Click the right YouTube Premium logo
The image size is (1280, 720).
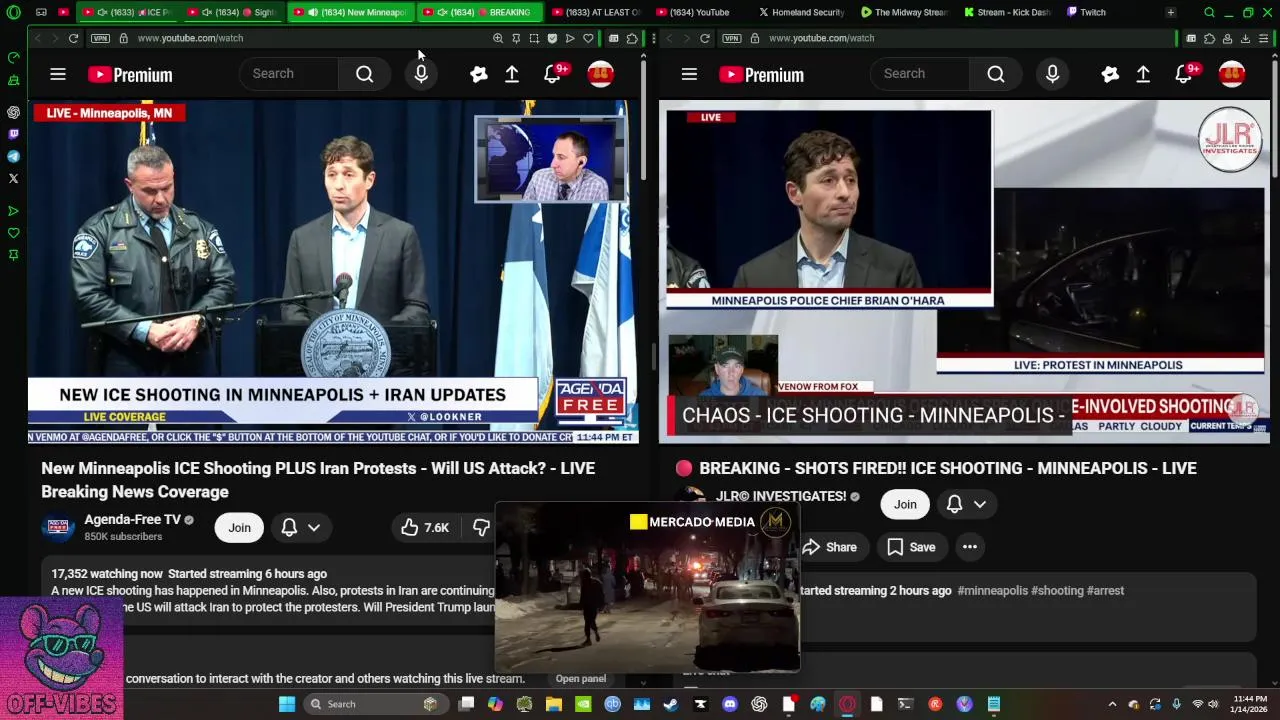[761, 75]
